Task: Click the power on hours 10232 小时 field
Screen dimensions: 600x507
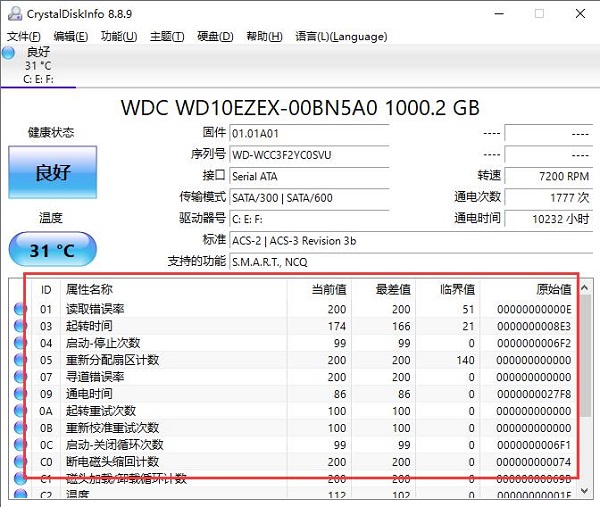Action: [549, 219]
